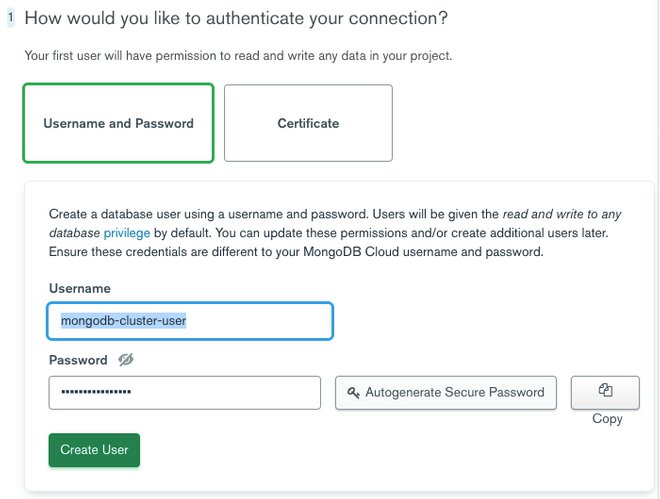660x499 pixels.
Task: Click the clipboard copy icon button
Action: click(605, 391)
